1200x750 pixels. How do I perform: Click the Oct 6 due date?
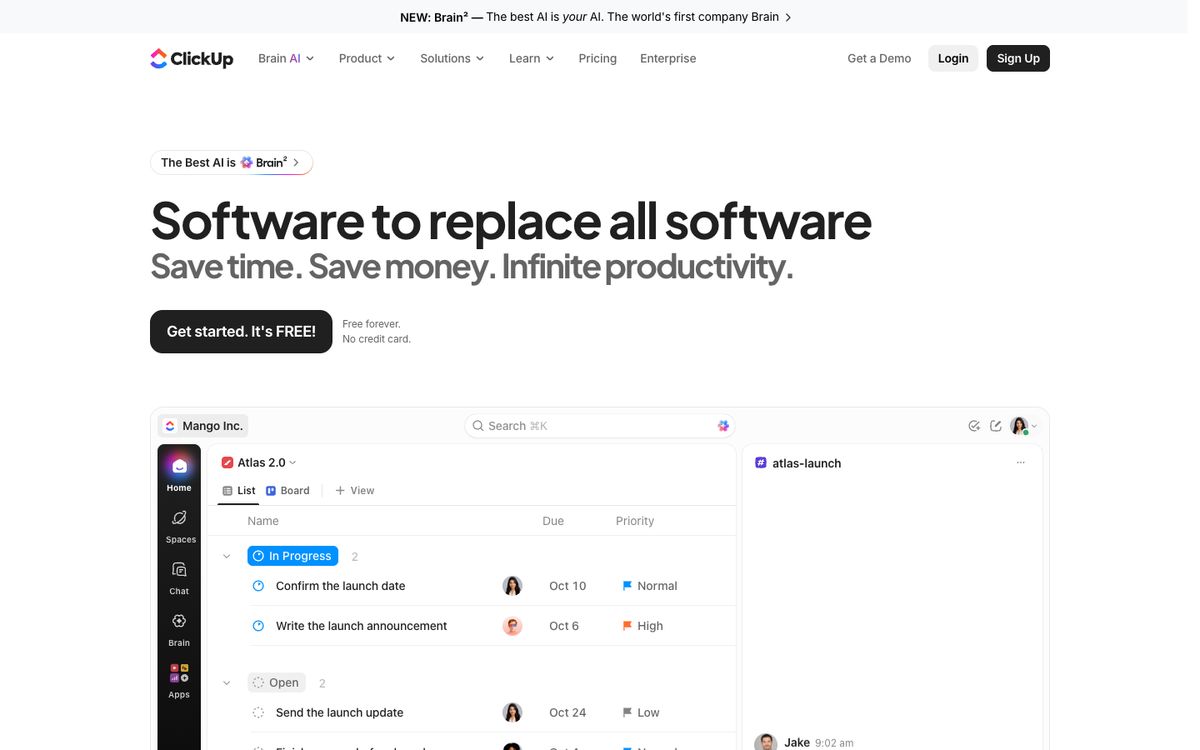click(564, 626)
